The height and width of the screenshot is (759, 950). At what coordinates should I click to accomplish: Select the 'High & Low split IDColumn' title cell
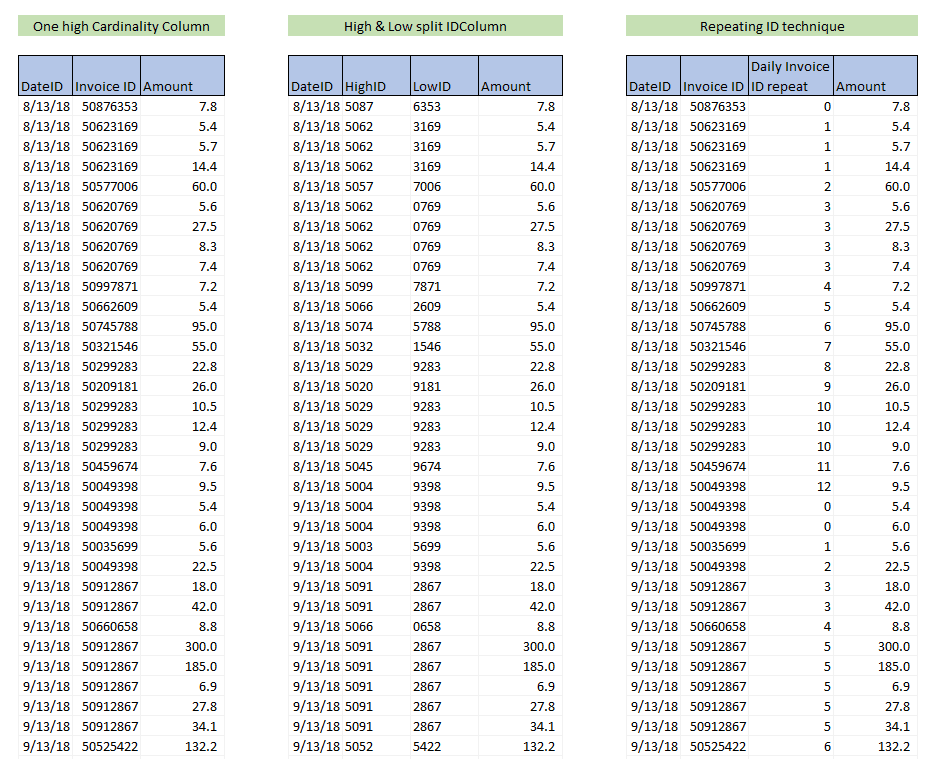tap(425, 26)
